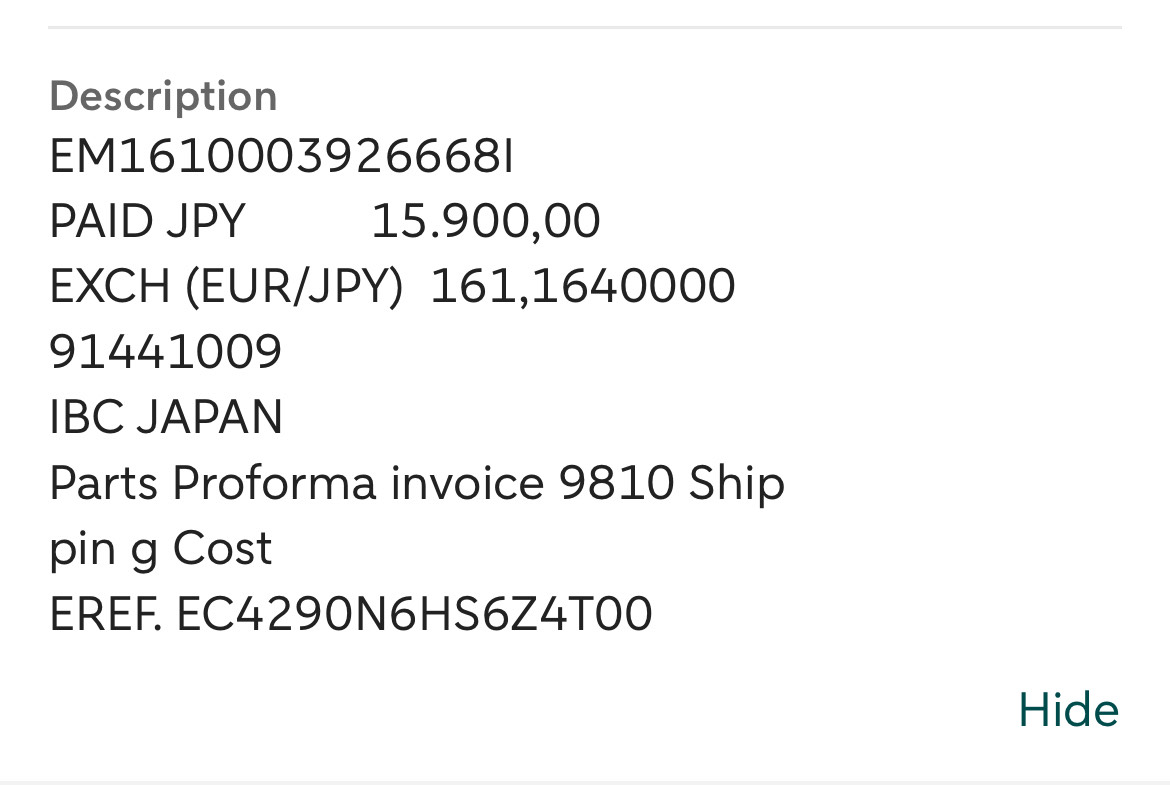Screen dimensions: 1170x785
Task: Select the word Proforma
Action: [275, 483]
